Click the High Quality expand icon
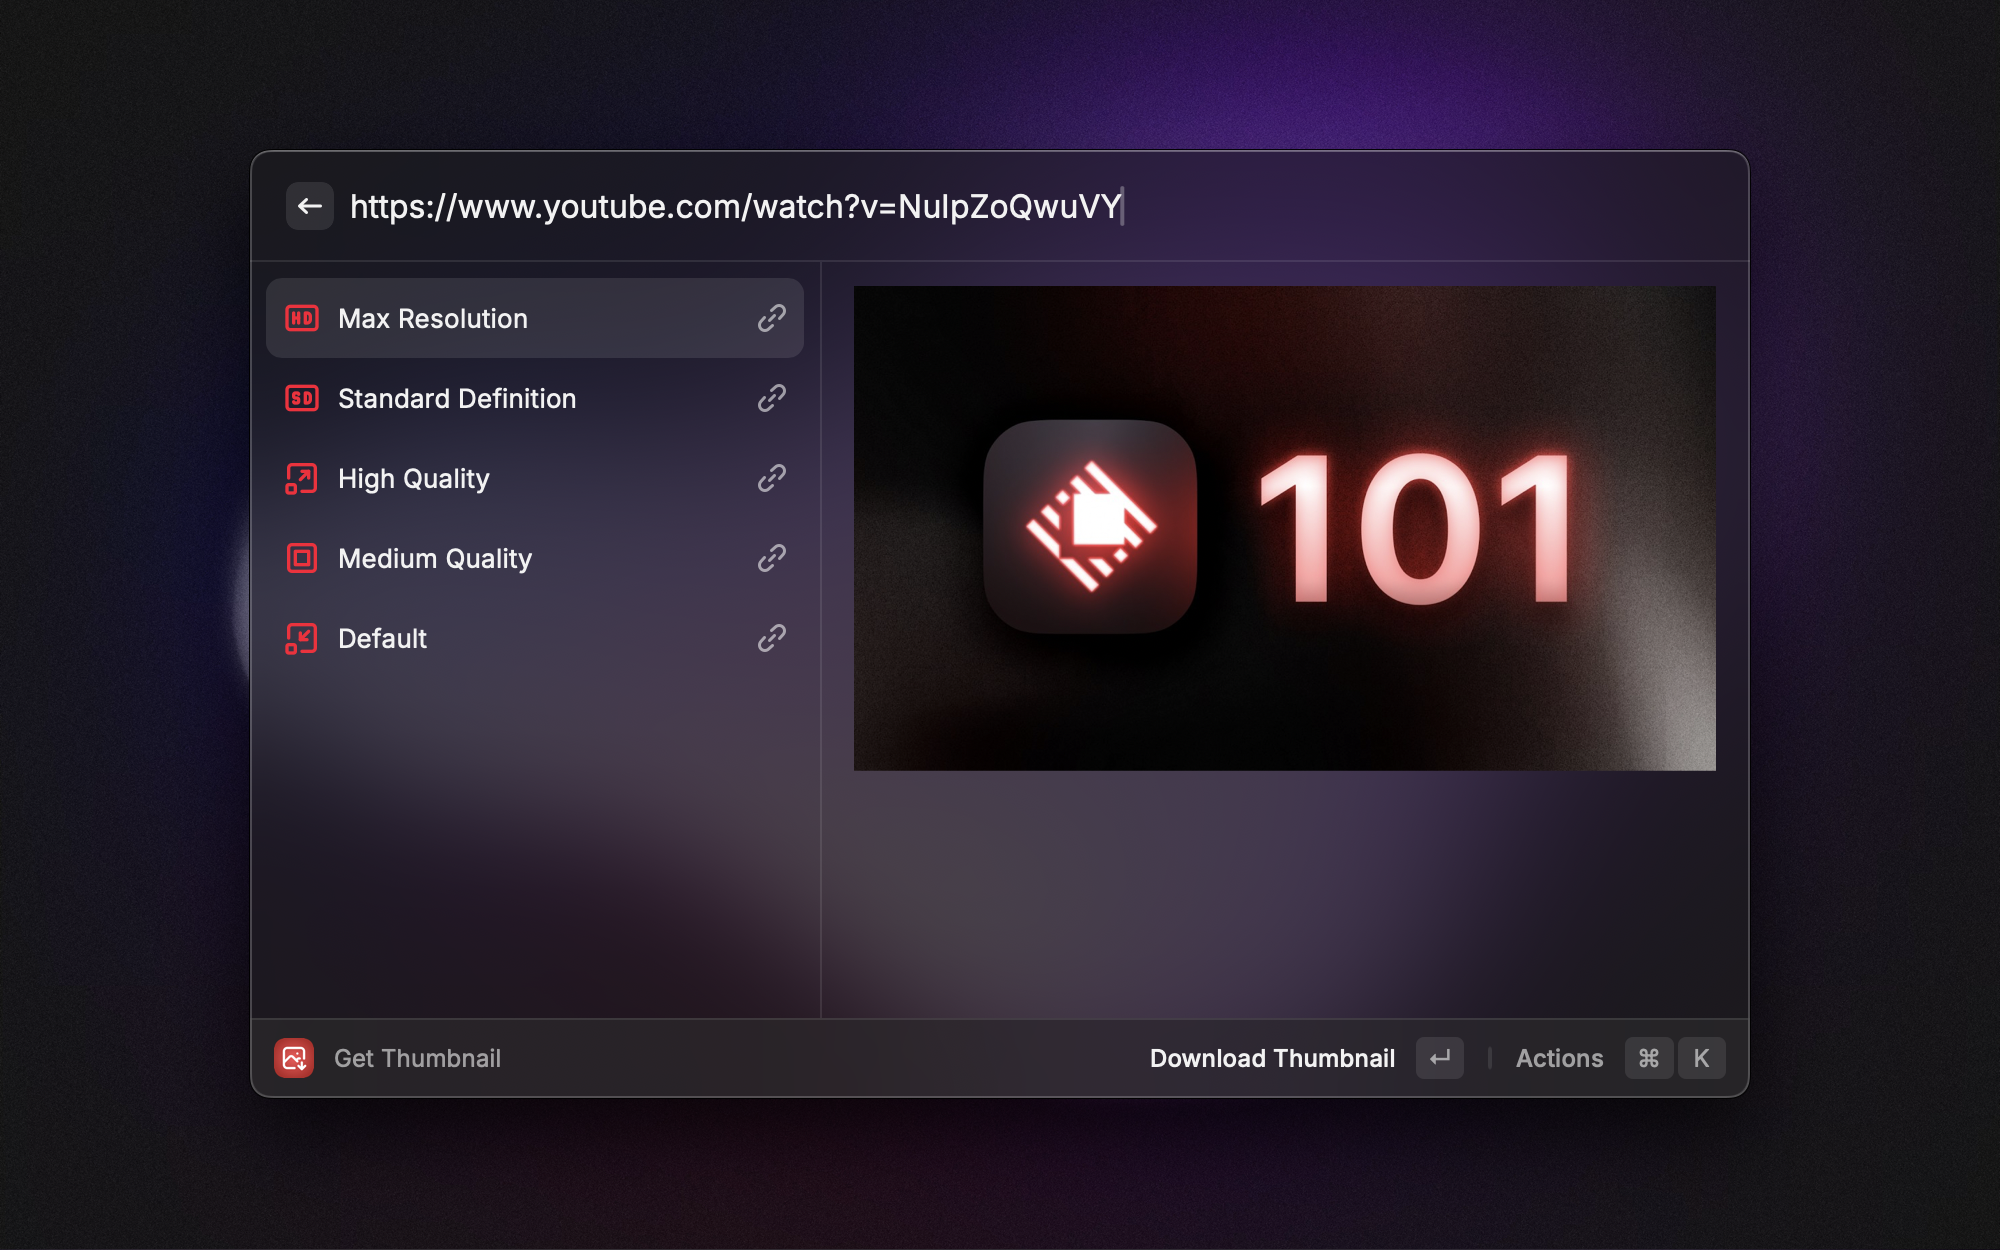The height and width of the screenshot is (1250, 2000). click(x=302, y=478)
